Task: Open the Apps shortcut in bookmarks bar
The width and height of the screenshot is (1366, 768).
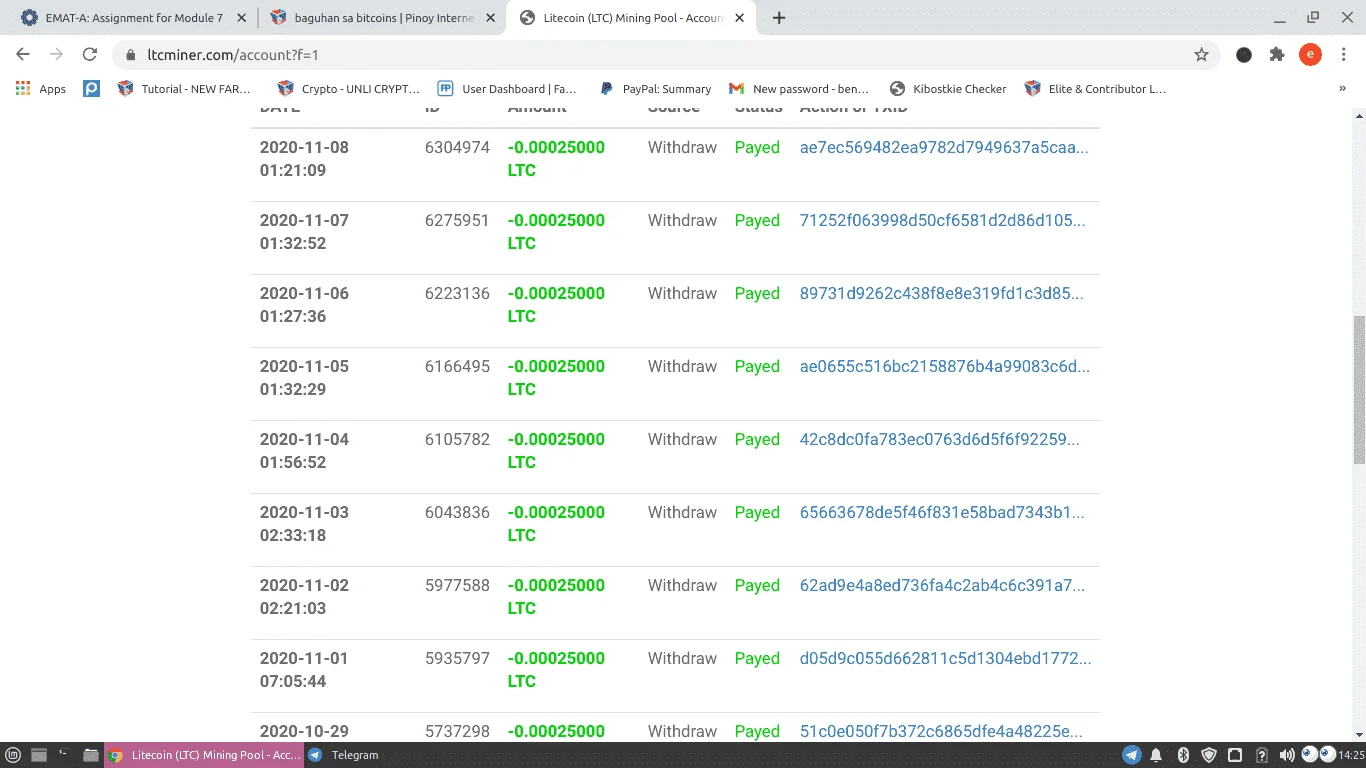Action: (x=41, y=89)
